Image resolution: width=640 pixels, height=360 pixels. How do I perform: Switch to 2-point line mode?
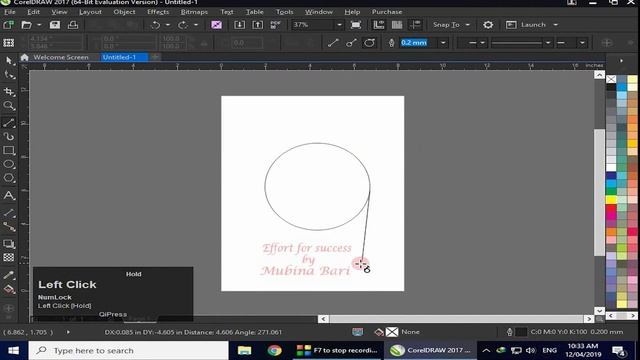(x=333, y=42)
